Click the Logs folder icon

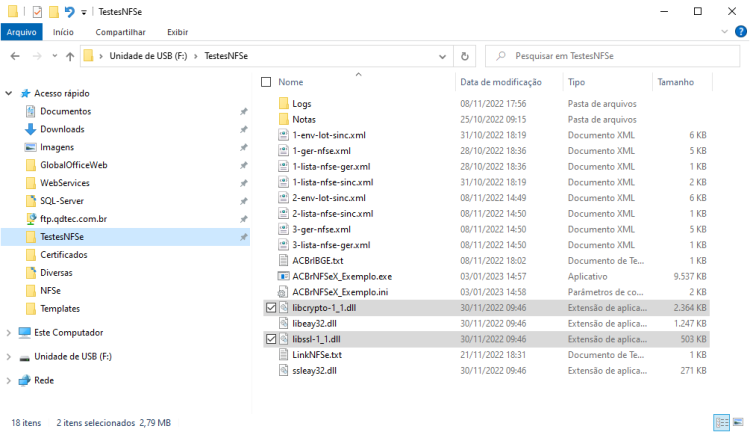coord(284,103)
